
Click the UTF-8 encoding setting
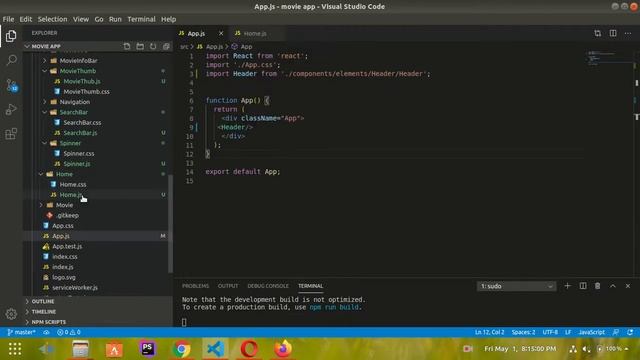[x=550, y=332]
